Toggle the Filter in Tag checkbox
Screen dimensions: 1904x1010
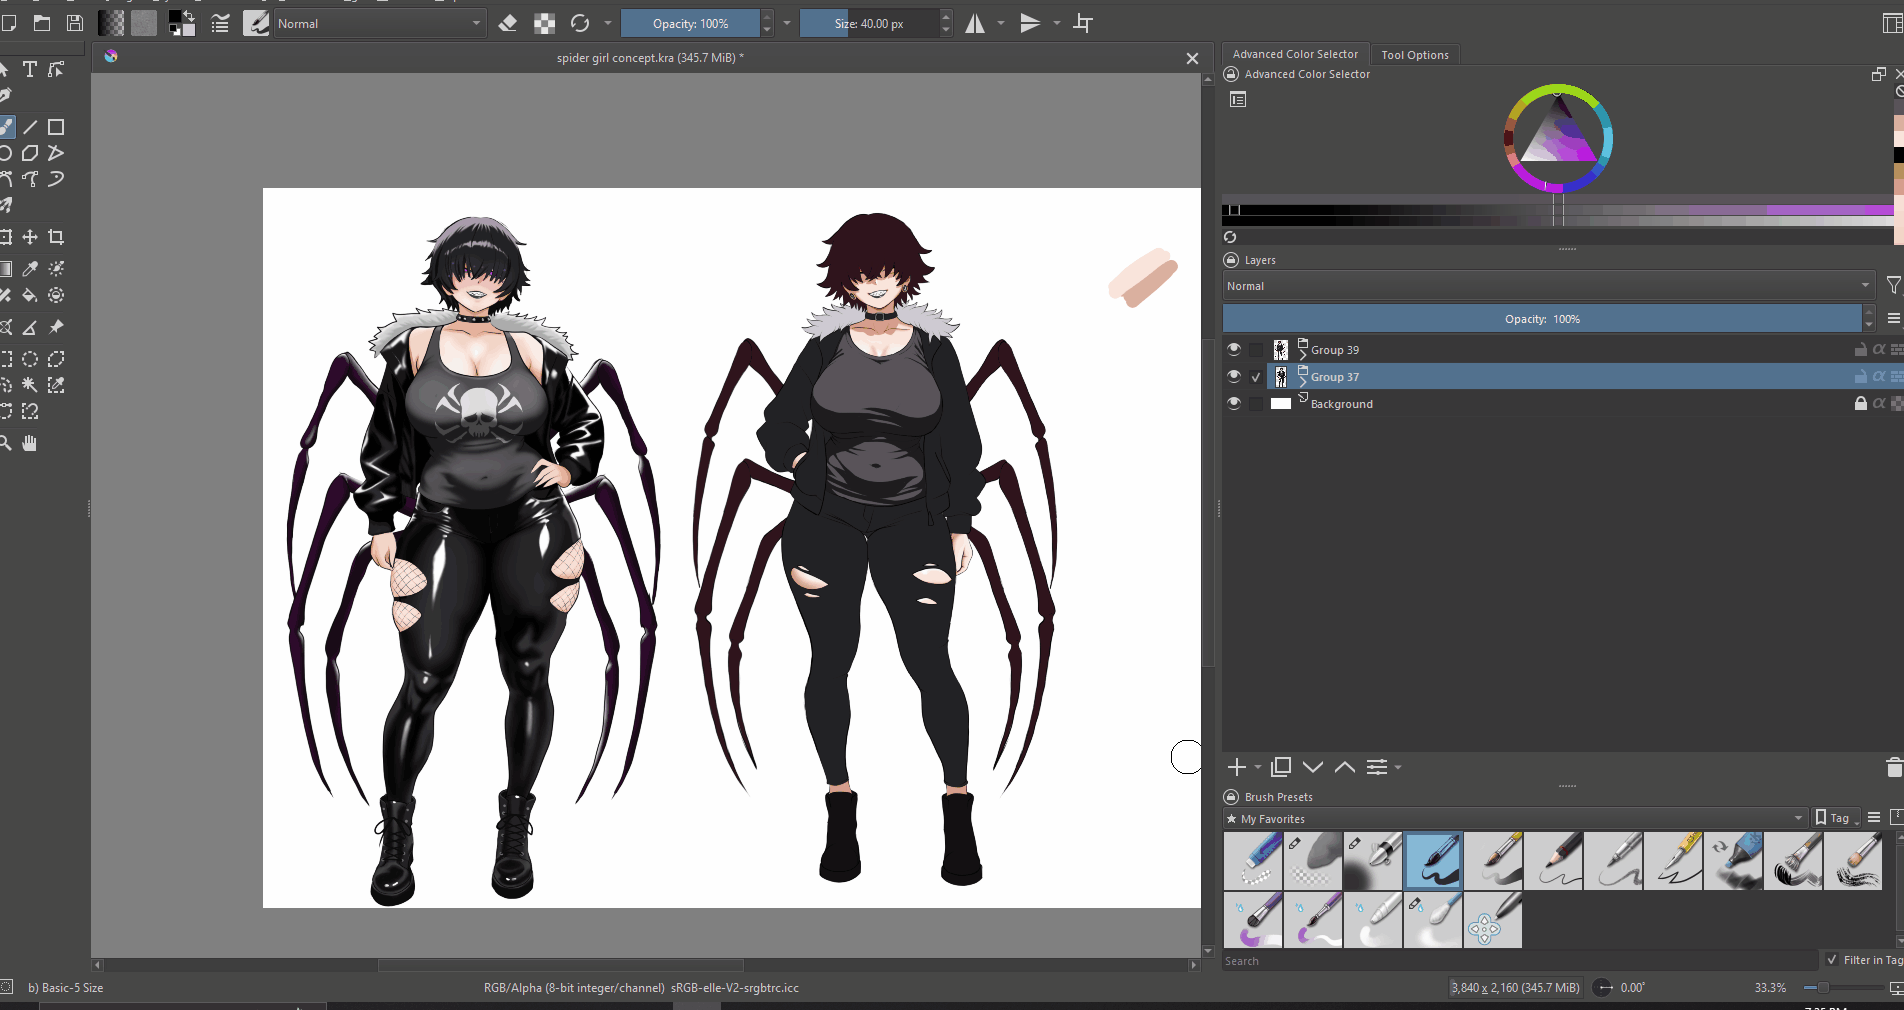[1832, 960]
